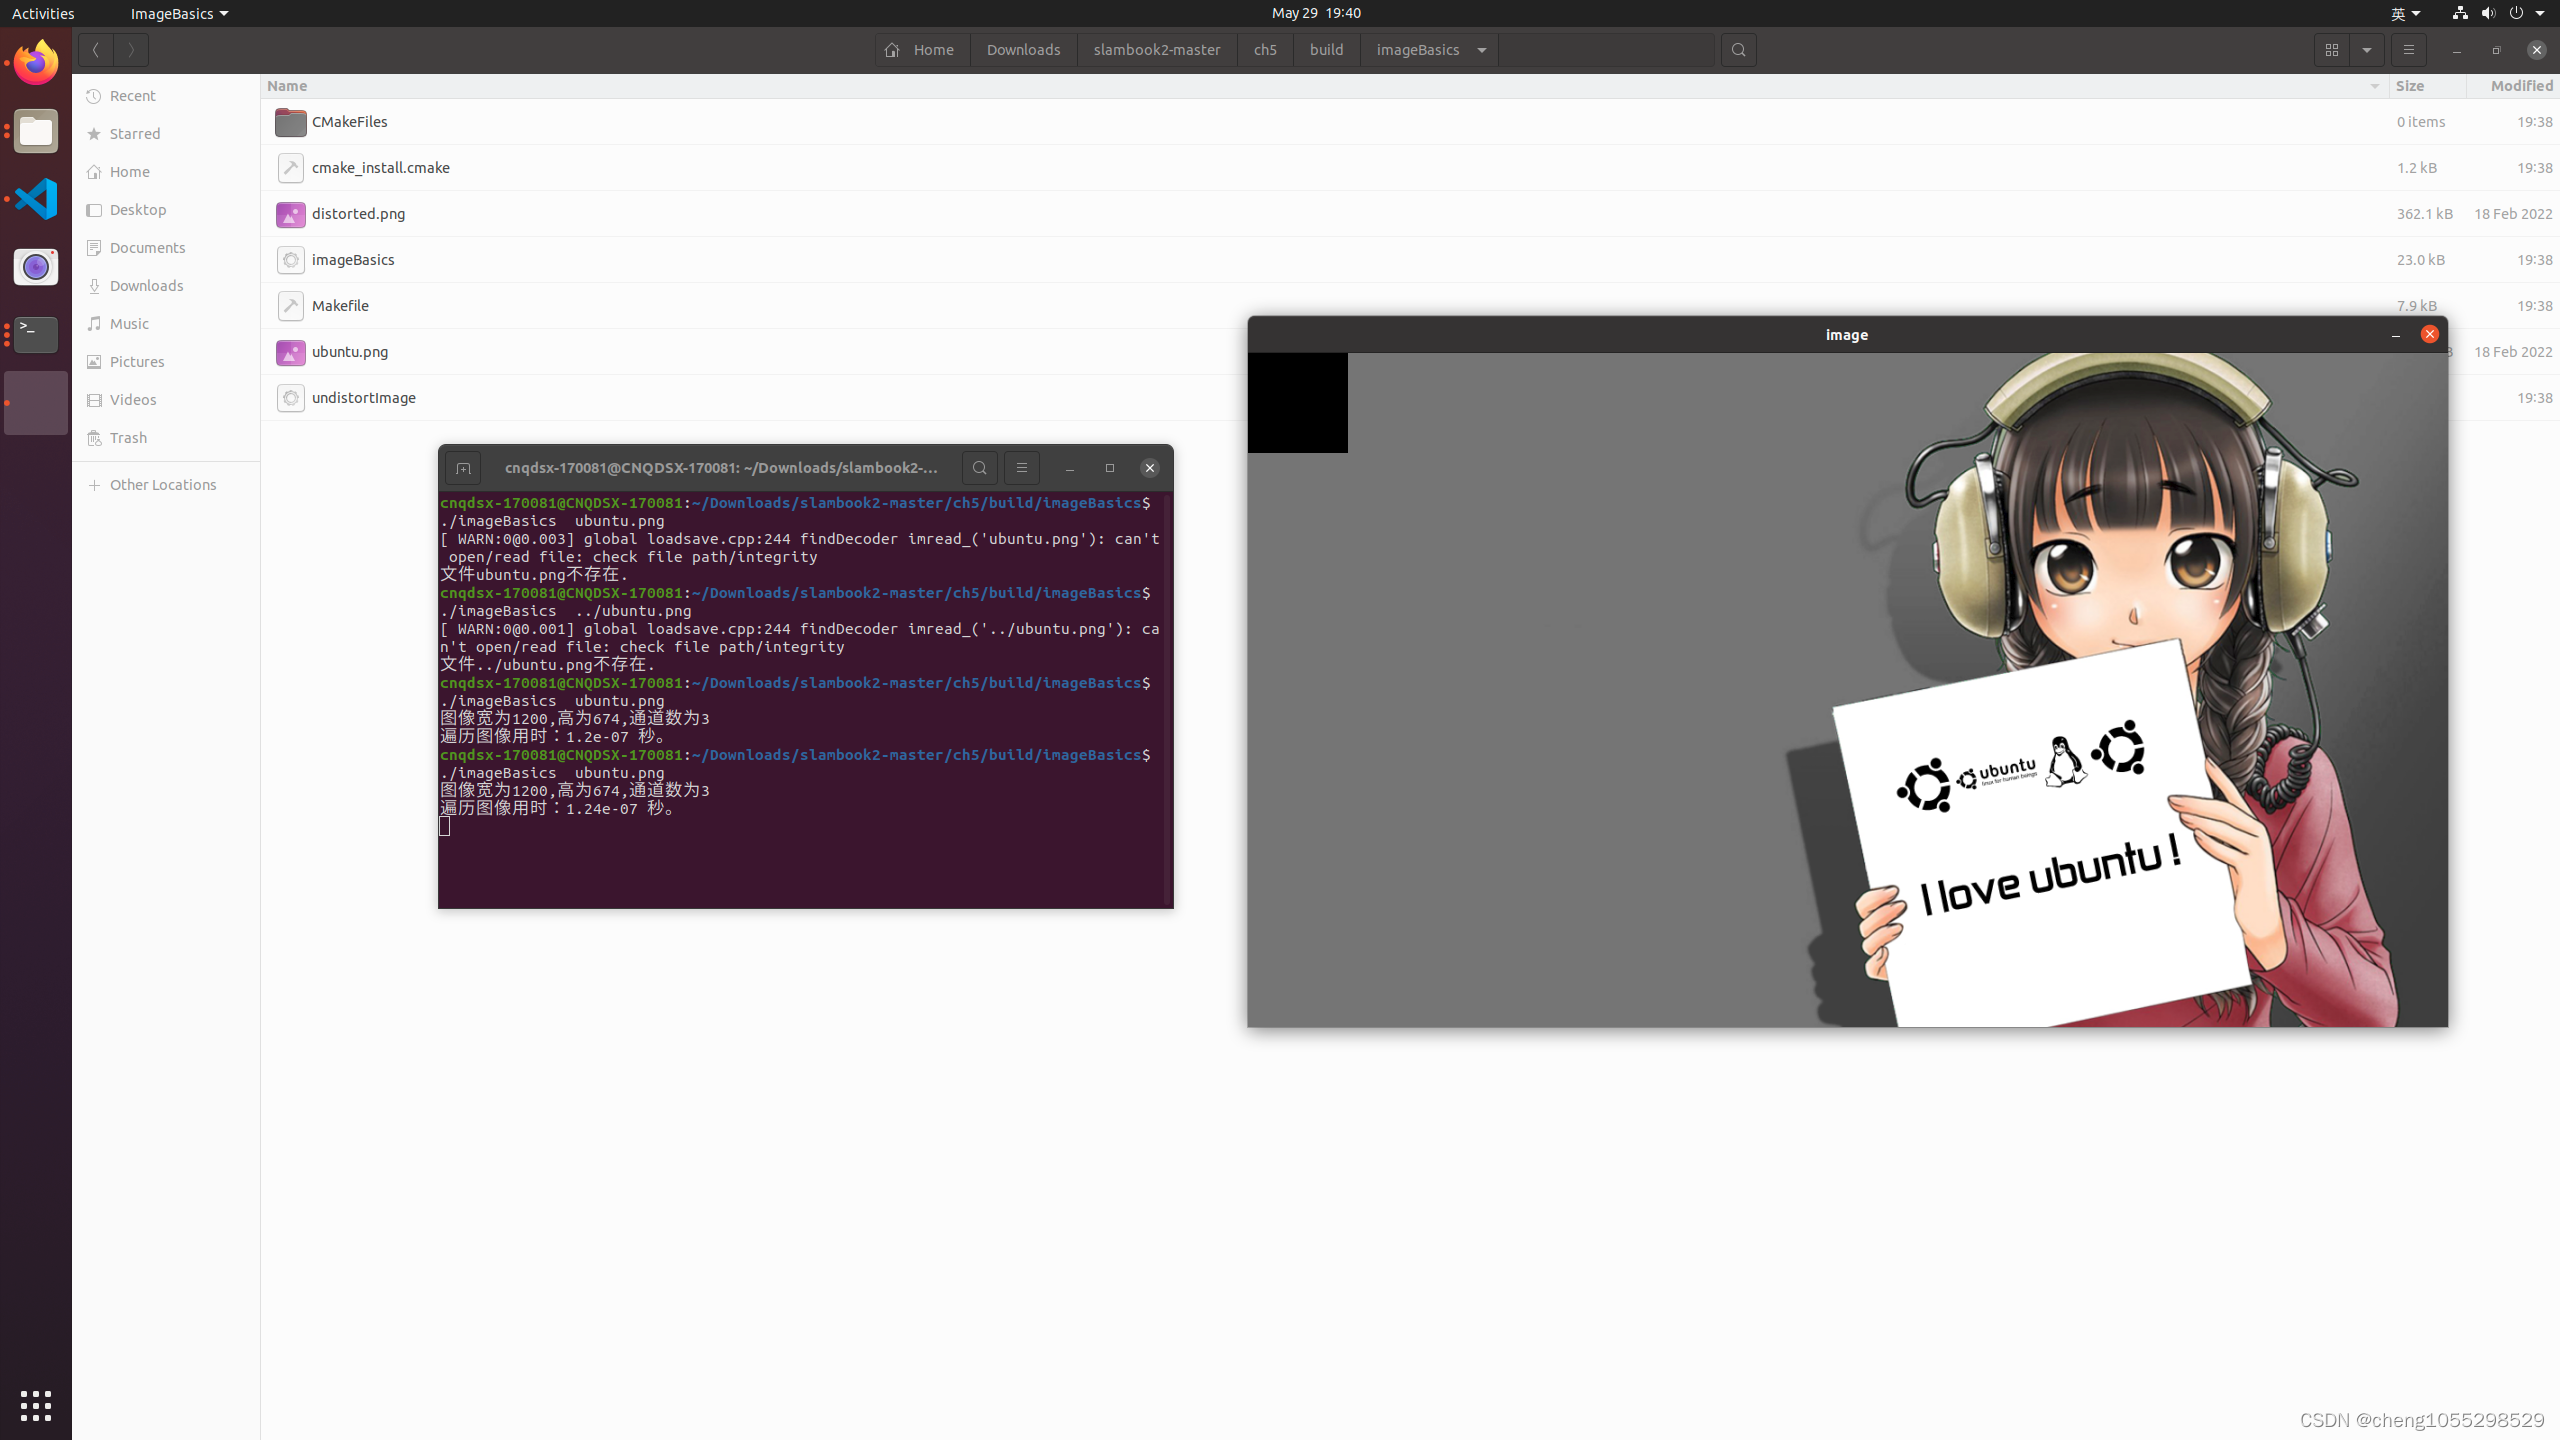Expand the imageBasics breadcrumb dropdown

1482,49
